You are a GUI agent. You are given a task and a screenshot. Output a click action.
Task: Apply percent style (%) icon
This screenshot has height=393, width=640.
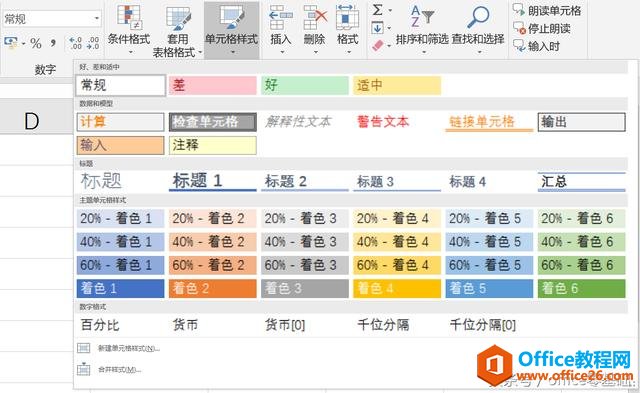(x=36, y=43)
